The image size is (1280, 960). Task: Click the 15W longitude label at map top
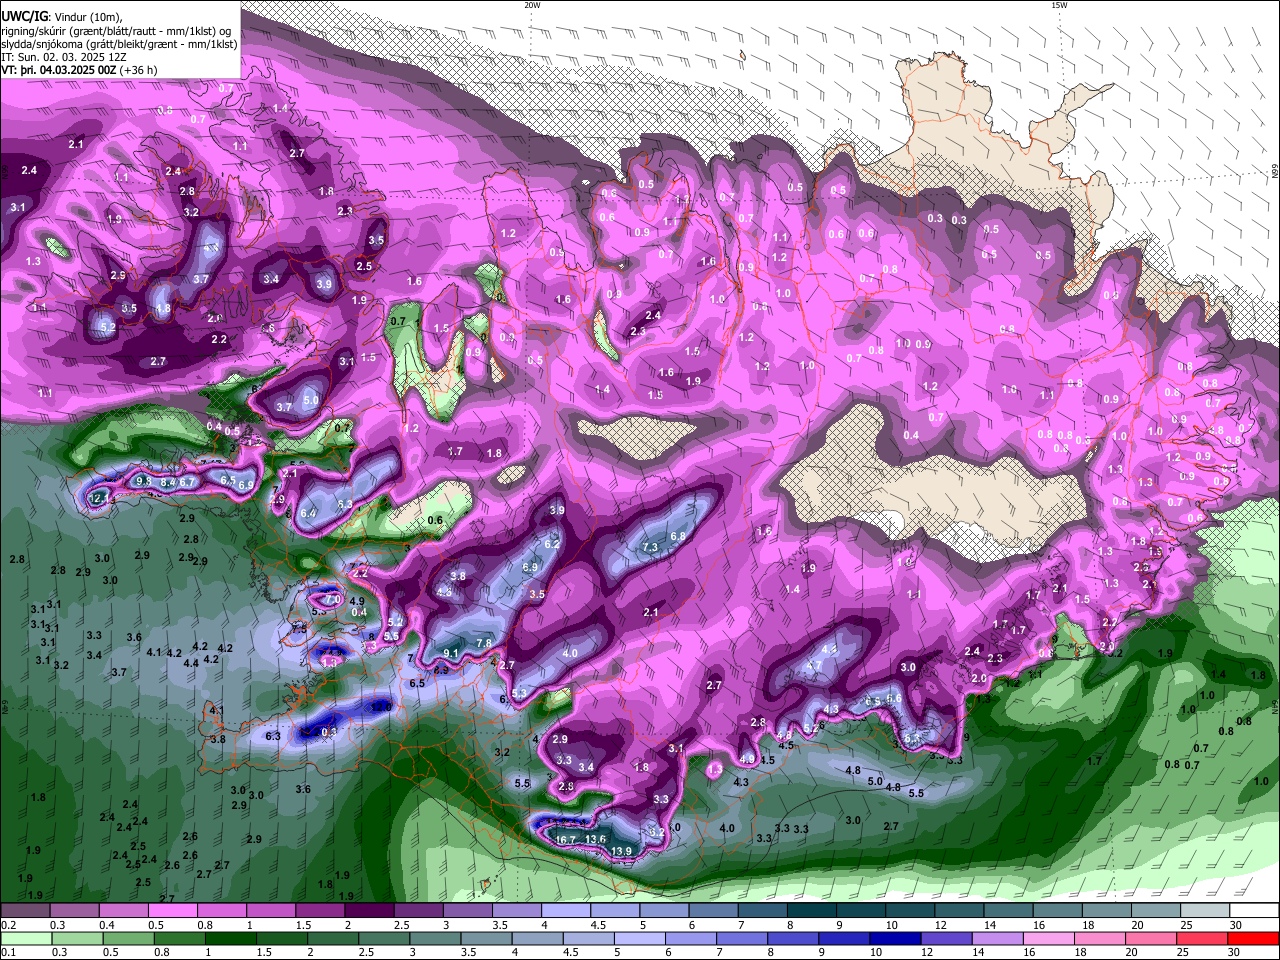(1059, 5)
